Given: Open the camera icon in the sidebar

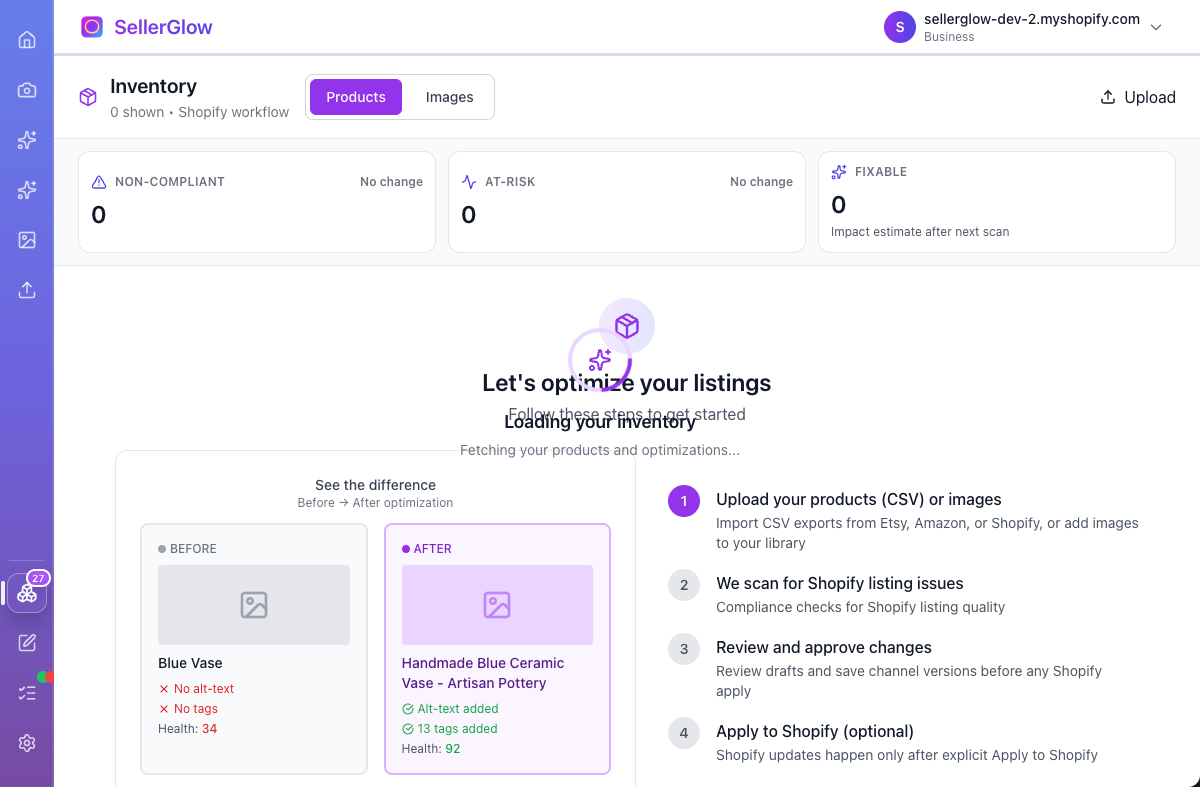Looking at the screenshot, I should (27, 90).
